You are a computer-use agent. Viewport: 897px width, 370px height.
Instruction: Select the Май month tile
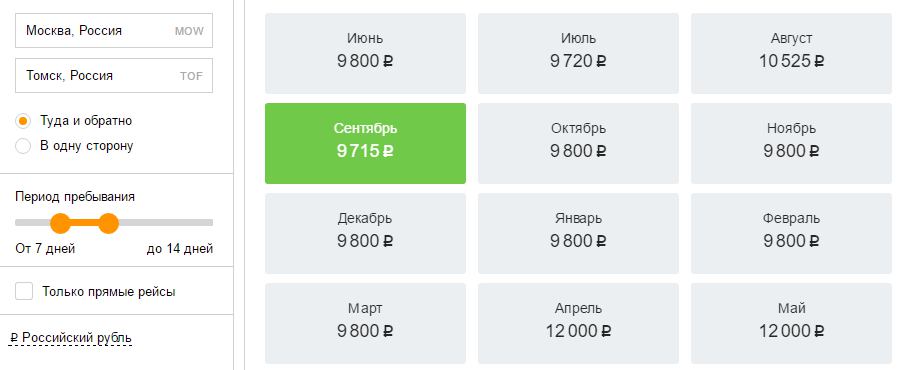click(x=791, y=323)
